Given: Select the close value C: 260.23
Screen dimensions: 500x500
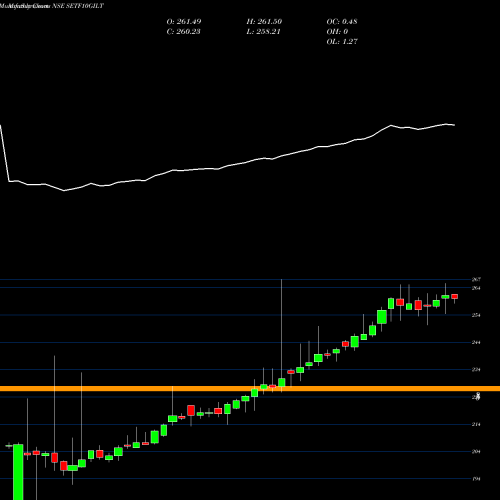Looking at the screenshot, I should pyautogui.click(x=183, y=32).
